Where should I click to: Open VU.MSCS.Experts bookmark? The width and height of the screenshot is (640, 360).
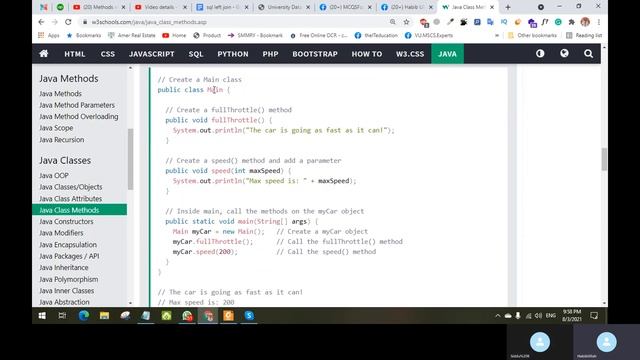(429, 36)
